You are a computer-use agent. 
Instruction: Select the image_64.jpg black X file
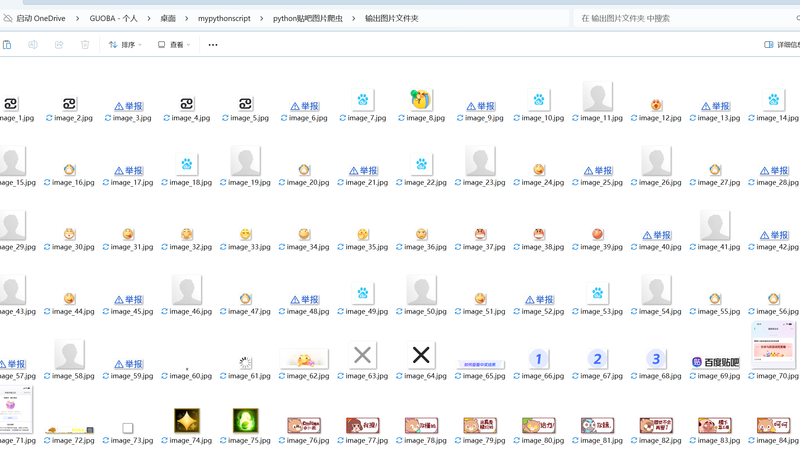click(x=421, y=356)
